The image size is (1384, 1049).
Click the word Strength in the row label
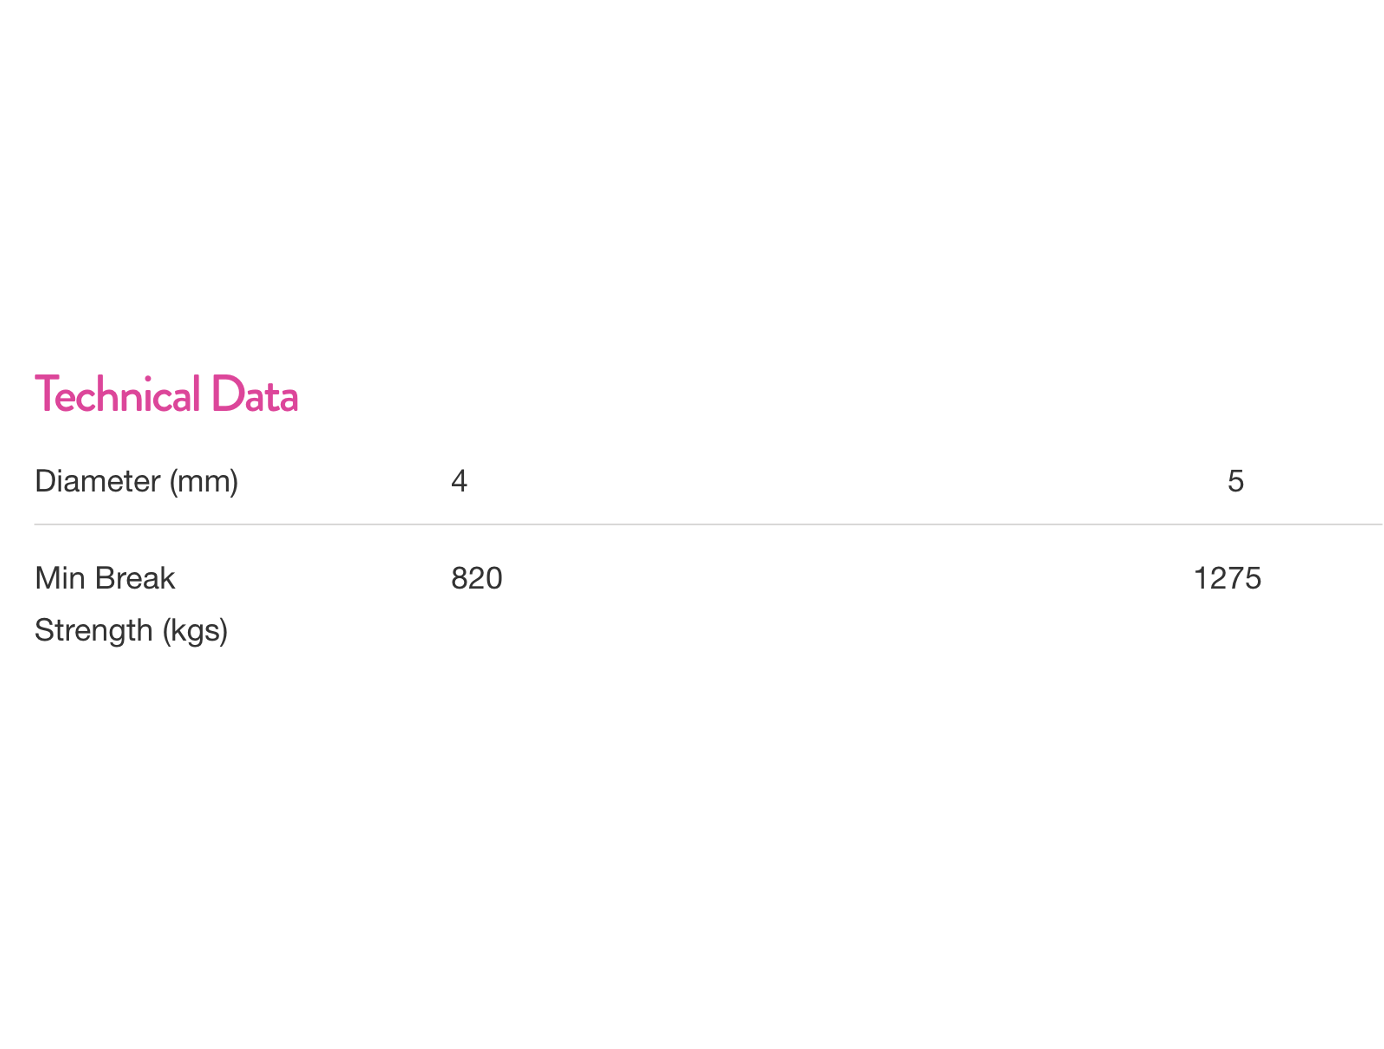click(93, 631)
